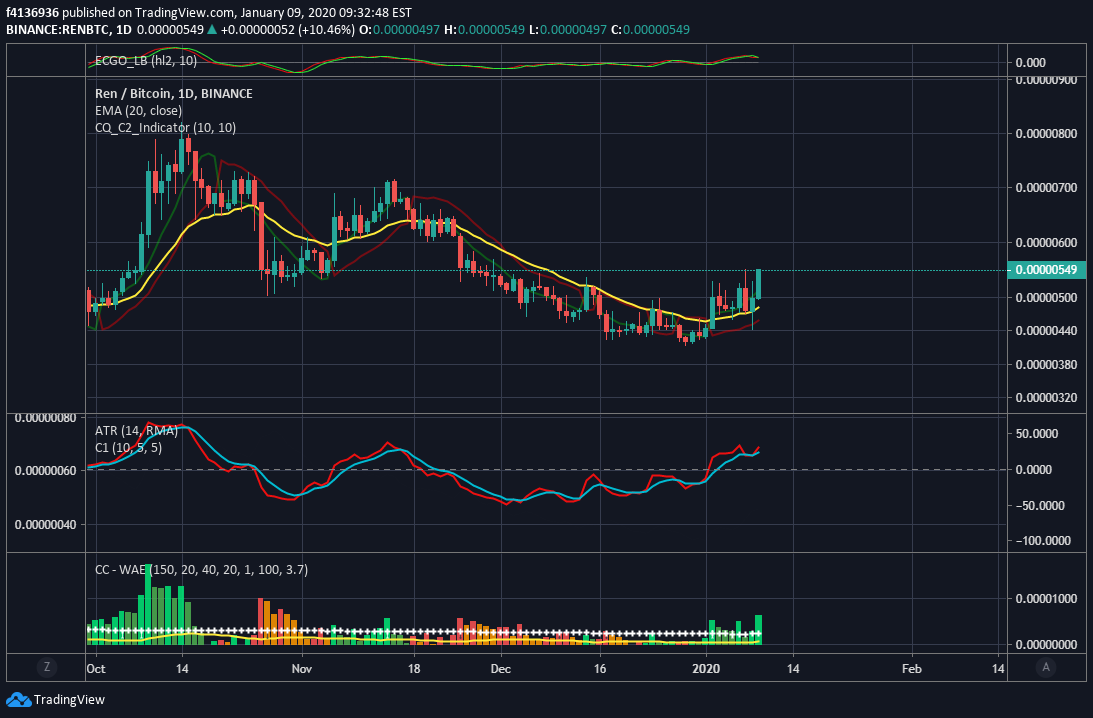Select the ATR (14, RMA) indicator label

pyautogui.click(x=136, y=431)
